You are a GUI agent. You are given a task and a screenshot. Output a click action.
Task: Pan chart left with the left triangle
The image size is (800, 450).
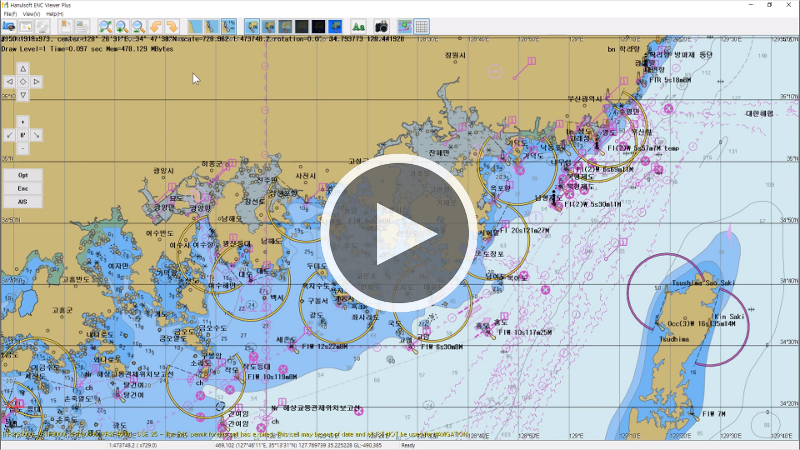pos(10,81)
